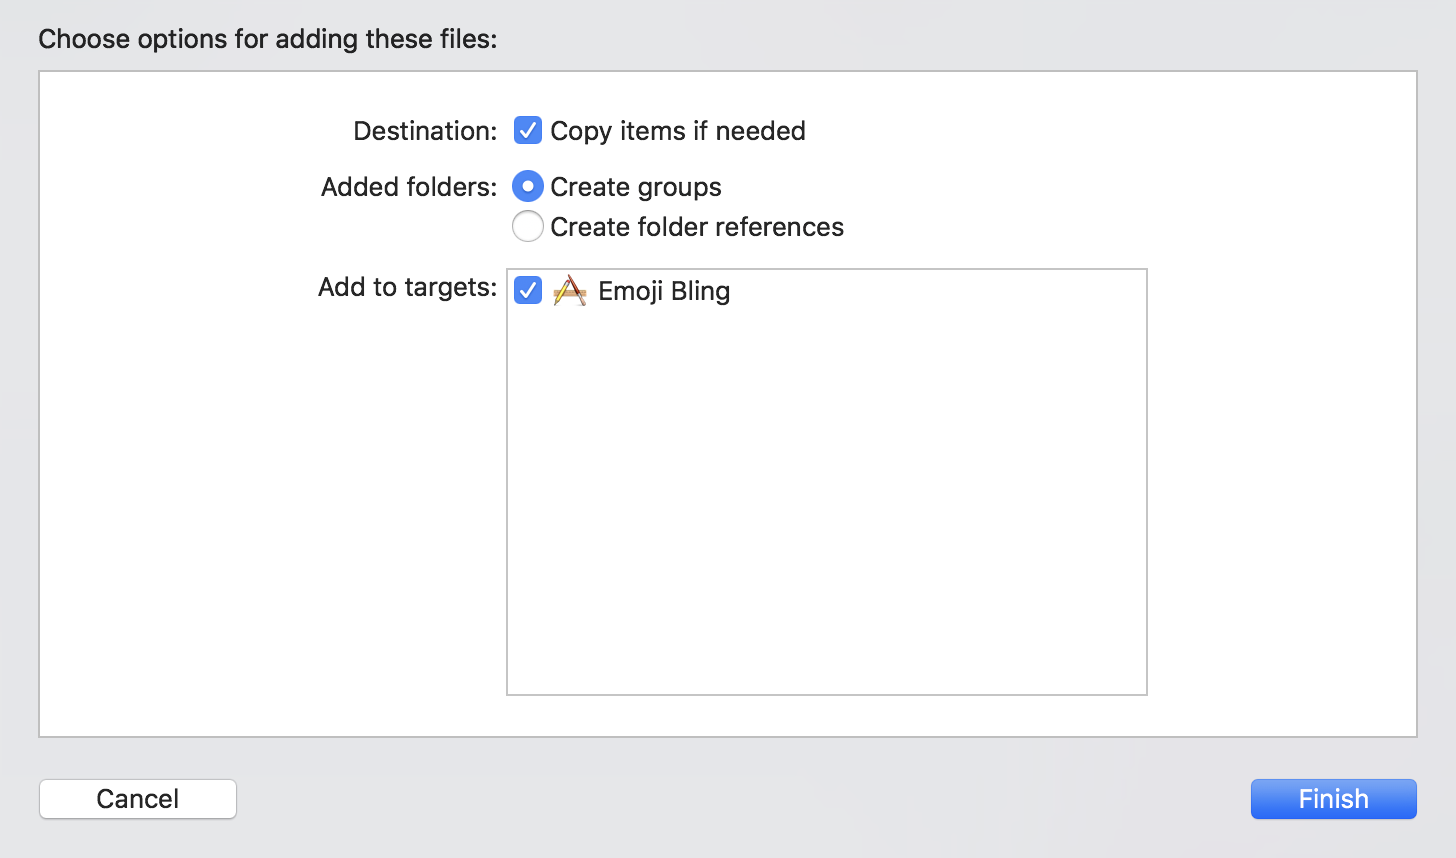This screenshot has width=1456, height=858.
Task: Click the "Add to targets:" field label
Action: [x=407, y=287]
